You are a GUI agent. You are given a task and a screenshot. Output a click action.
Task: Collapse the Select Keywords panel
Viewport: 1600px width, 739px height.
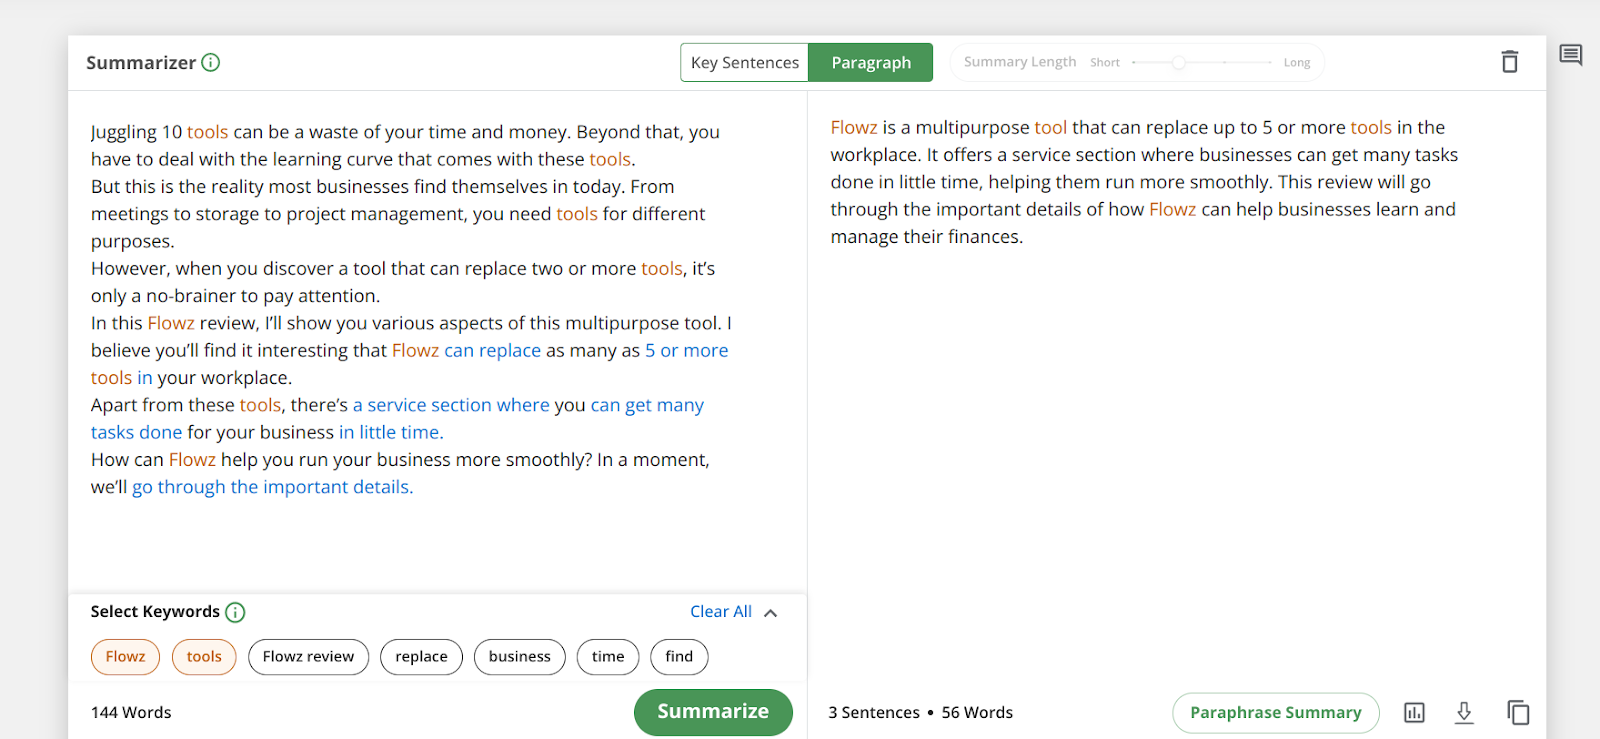(x=771, y=613)
